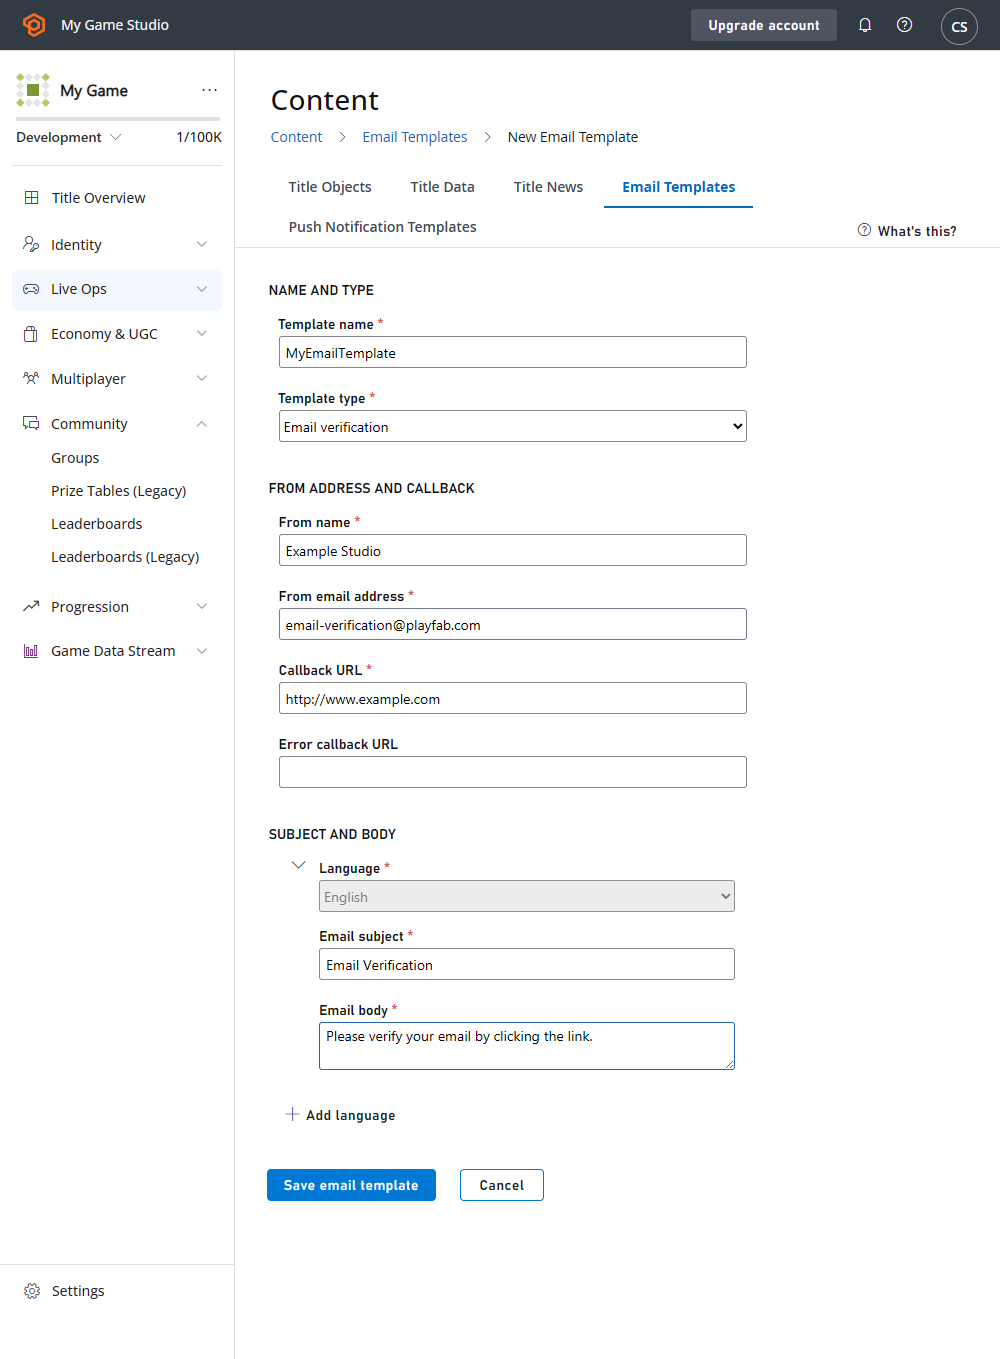Click the Template name field
The image size is (1000, 1359).
tap(513, 352)
